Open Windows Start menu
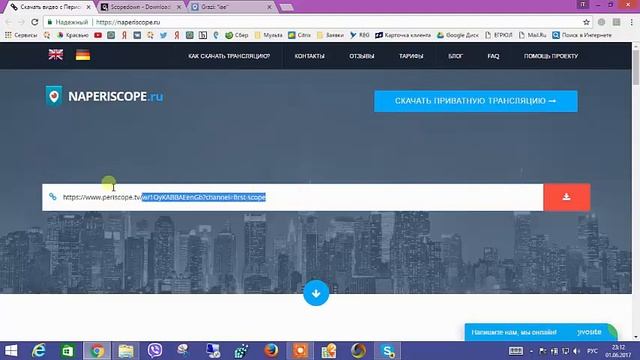The image size is (640, 360). coord(11,351)
